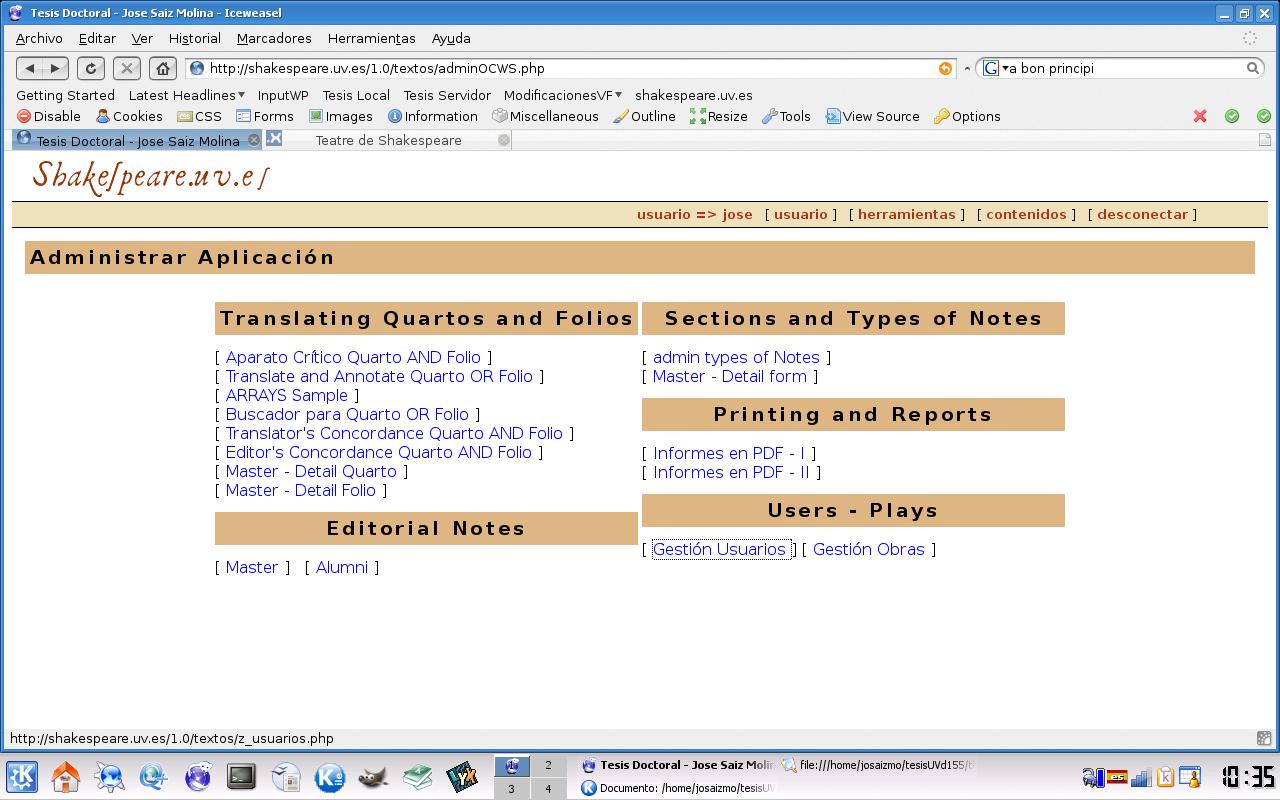Open the Tools developer toolbar menu
1280x800 pixels.
pyautogui.click(x=786, y=116)
